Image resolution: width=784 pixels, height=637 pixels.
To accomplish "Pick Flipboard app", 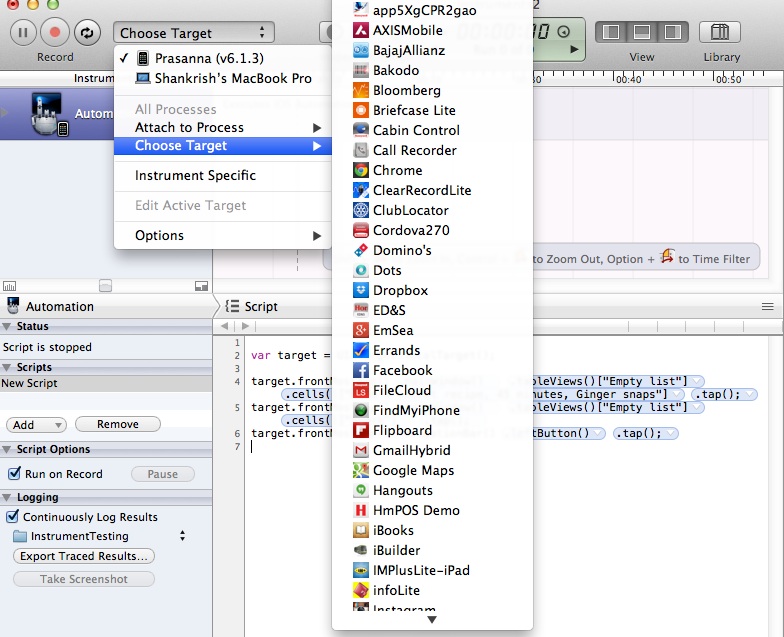I will 432,430.
